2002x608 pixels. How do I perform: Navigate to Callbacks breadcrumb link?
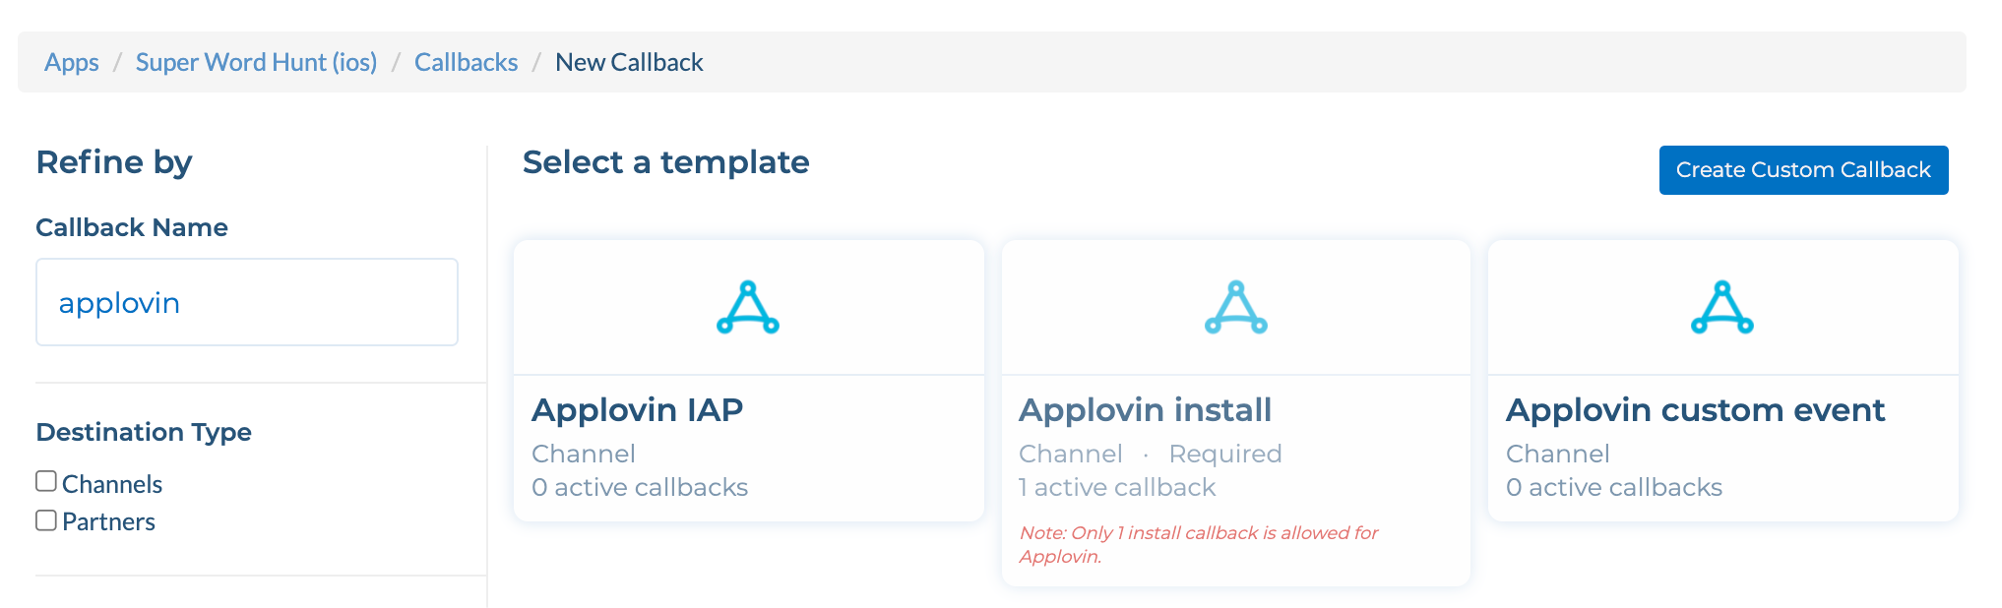coord(466,62)
